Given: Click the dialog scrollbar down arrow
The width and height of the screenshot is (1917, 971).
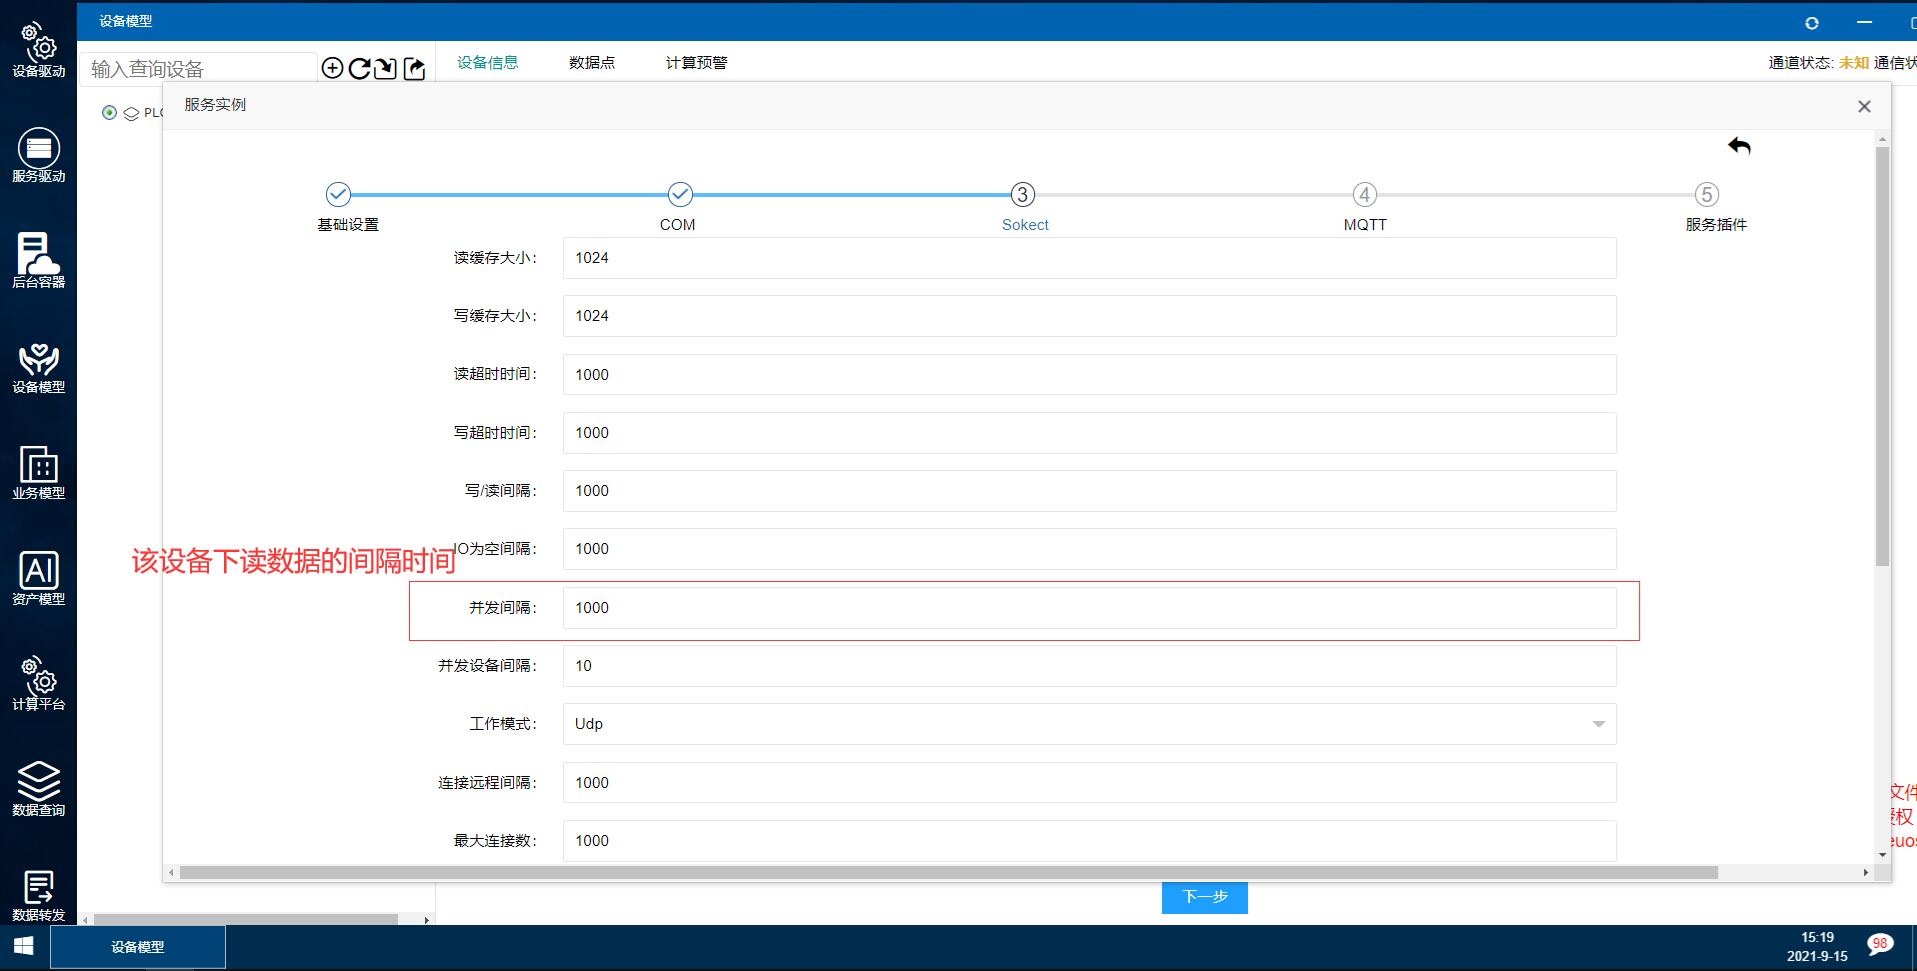Looking at the screenshot, I should tap(1882, 855).
